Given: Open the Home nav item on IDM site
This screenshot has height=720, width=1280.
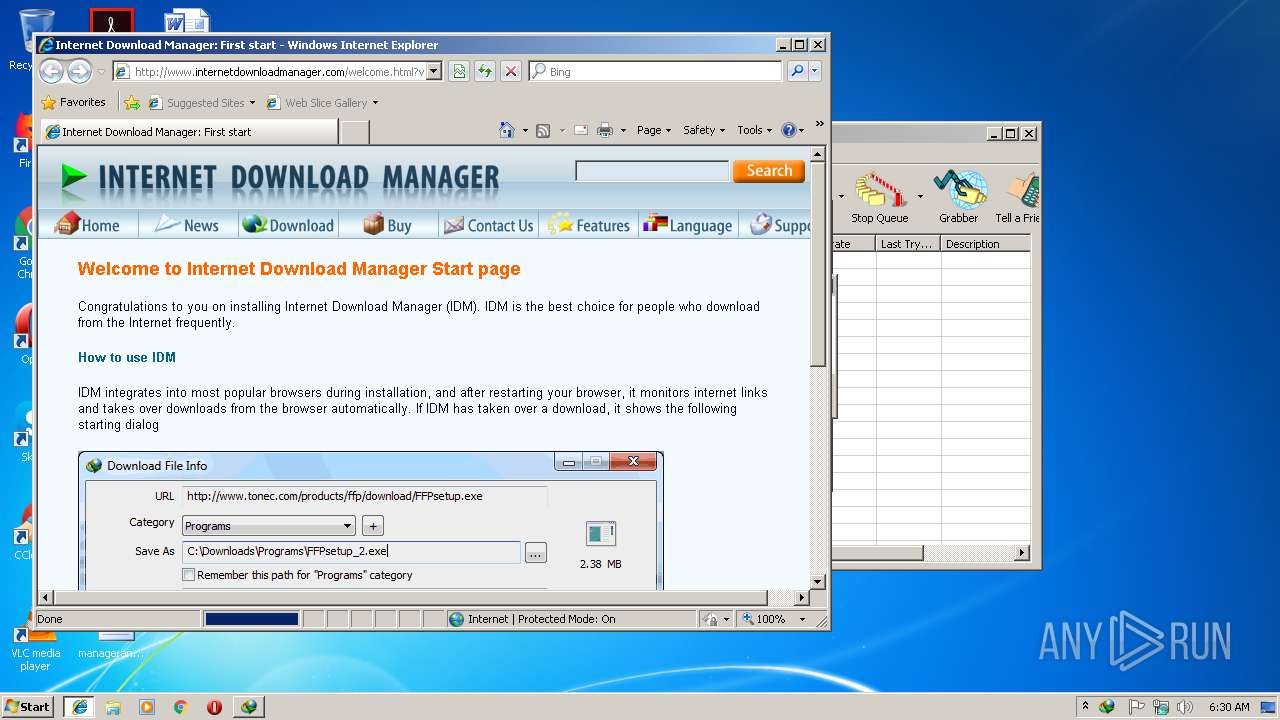Looking at the screenshot, I should (88, 225).
